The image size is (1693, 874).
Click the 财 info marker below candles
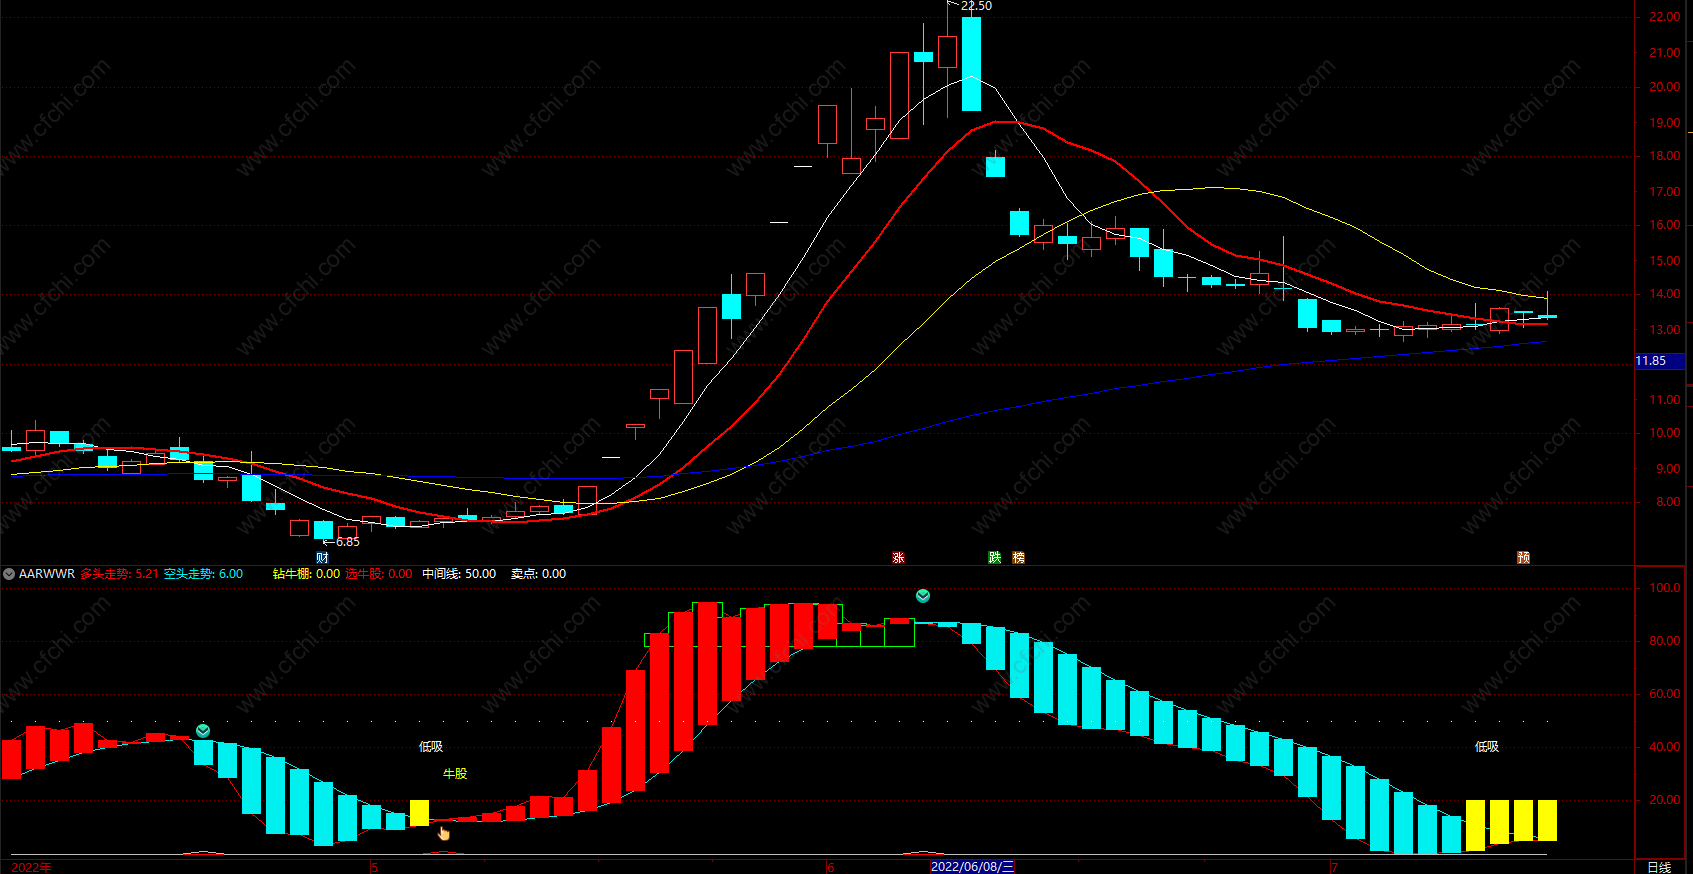coord(322,557)
